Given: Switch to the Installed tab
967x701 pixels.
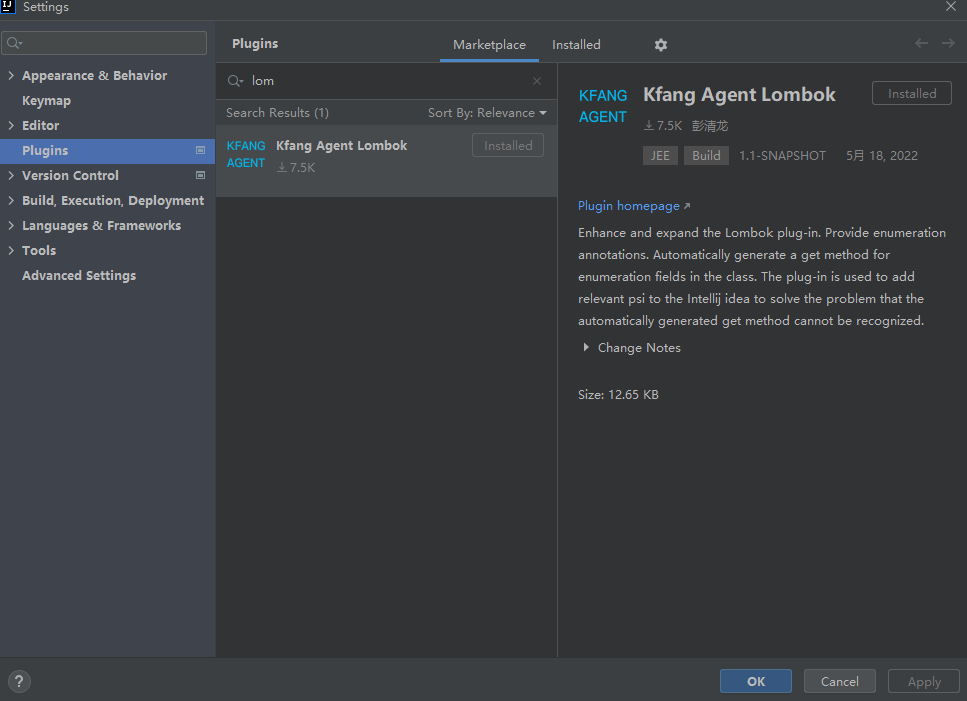Looking at the screenshot, I should click(x=576, y=45).
